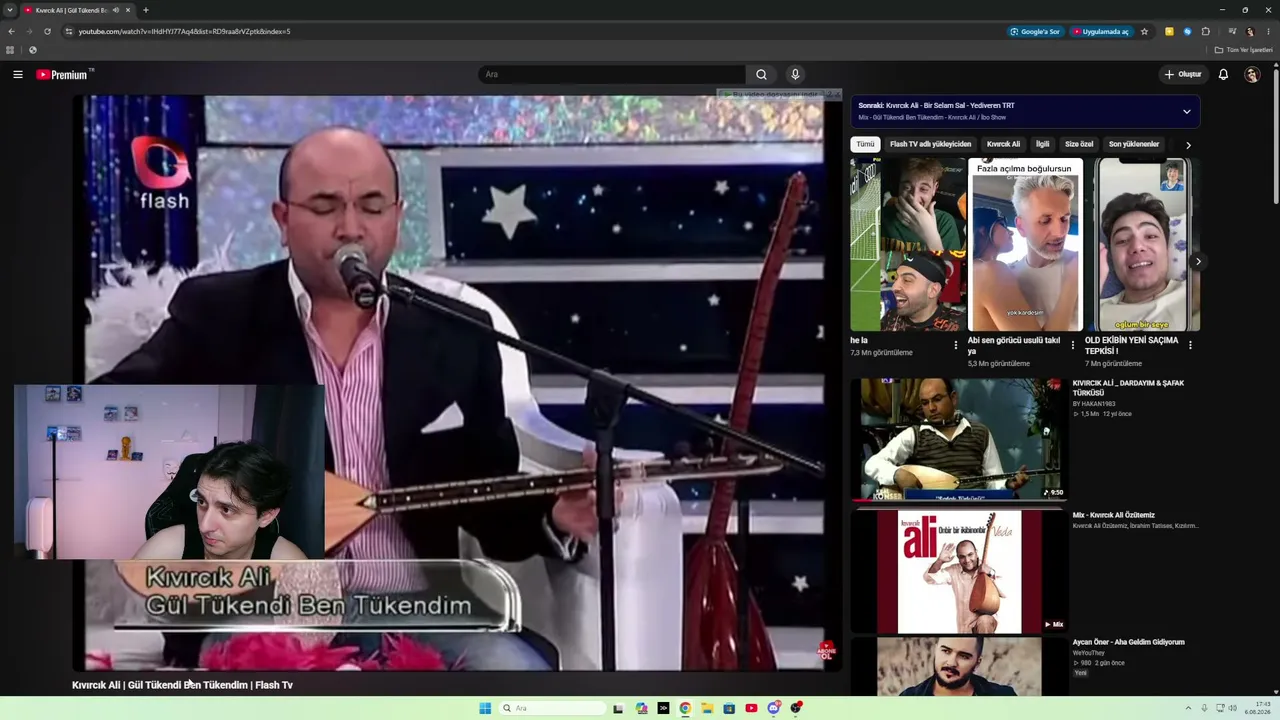
Task: Go back with browser back arrow
Action: tap(11, 31)
